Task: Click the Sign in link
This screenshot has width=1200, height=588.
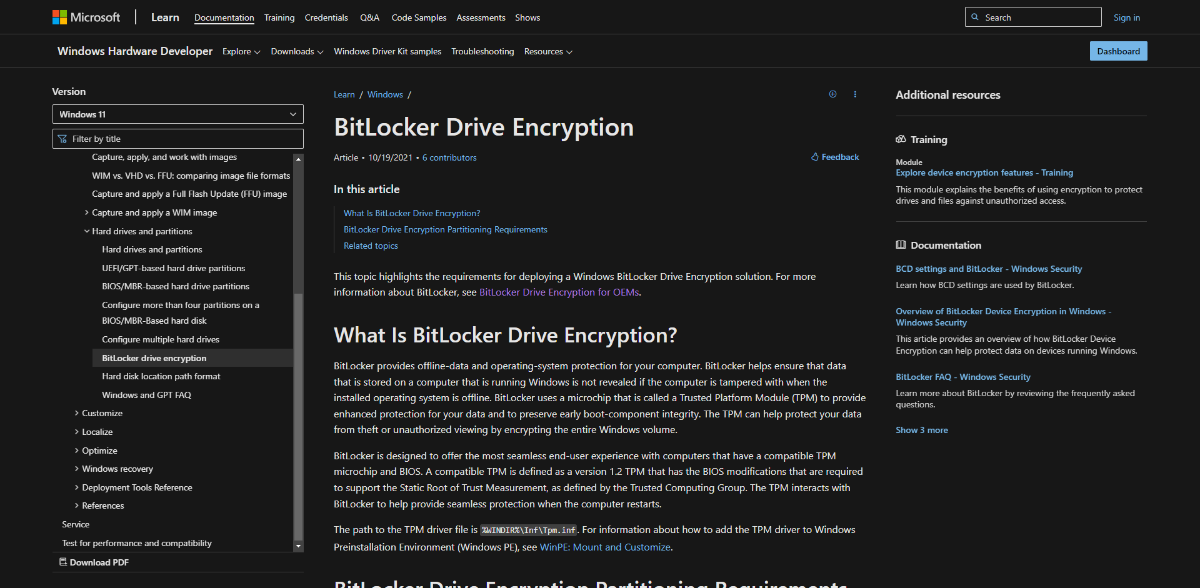Action: (x=1127, y=18)
